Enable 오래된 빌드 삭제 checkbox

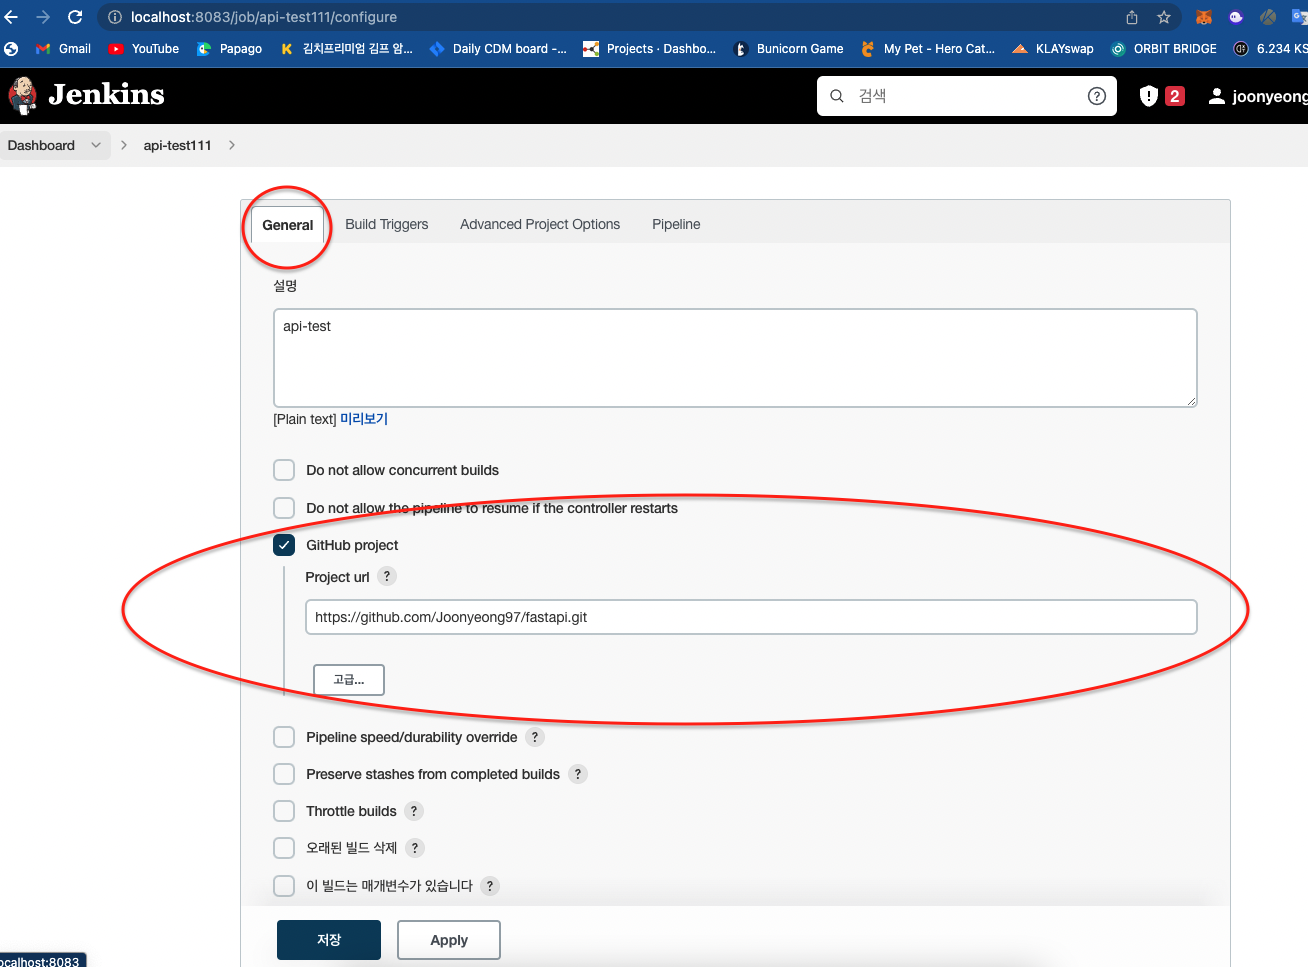(284, 848)
